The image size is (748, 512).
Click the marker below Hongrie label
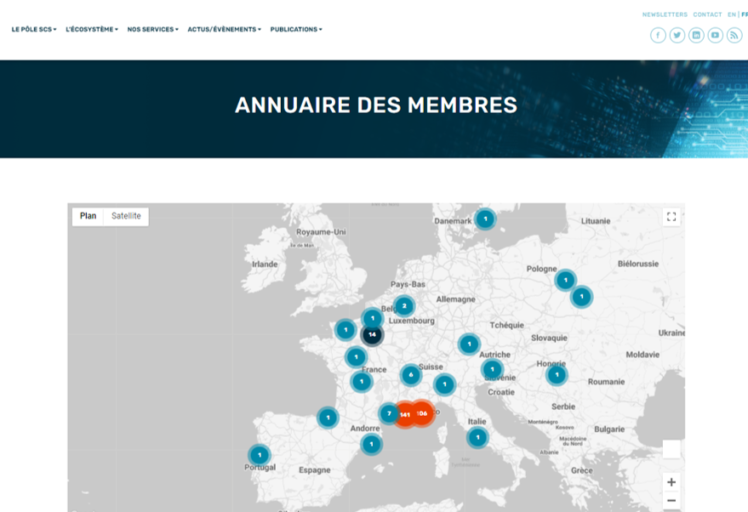(x=556, y=375)
